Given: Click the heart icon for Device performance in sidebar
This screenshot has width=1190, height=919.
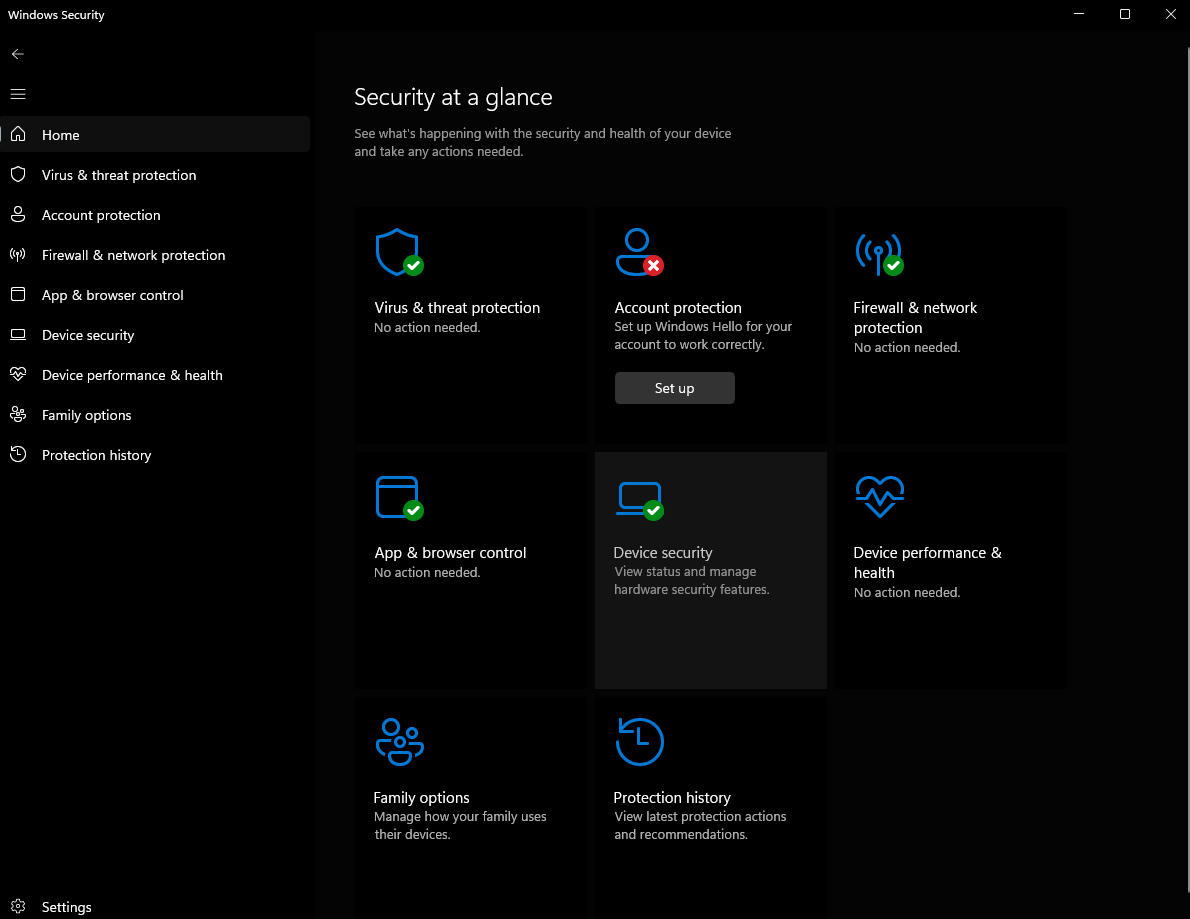Looking at the screenshot, I should (x=18, y=374).
